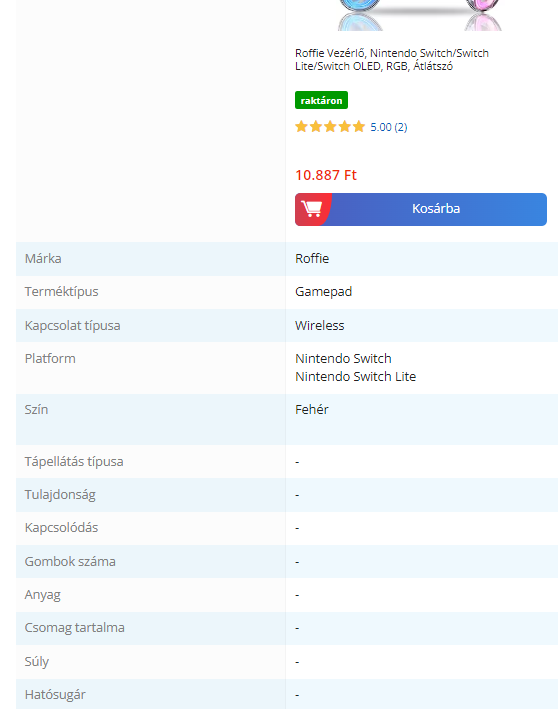Screen dimensions: 558x709
Task: Click the 10.887 Ft price
Action: coord(326,175)
